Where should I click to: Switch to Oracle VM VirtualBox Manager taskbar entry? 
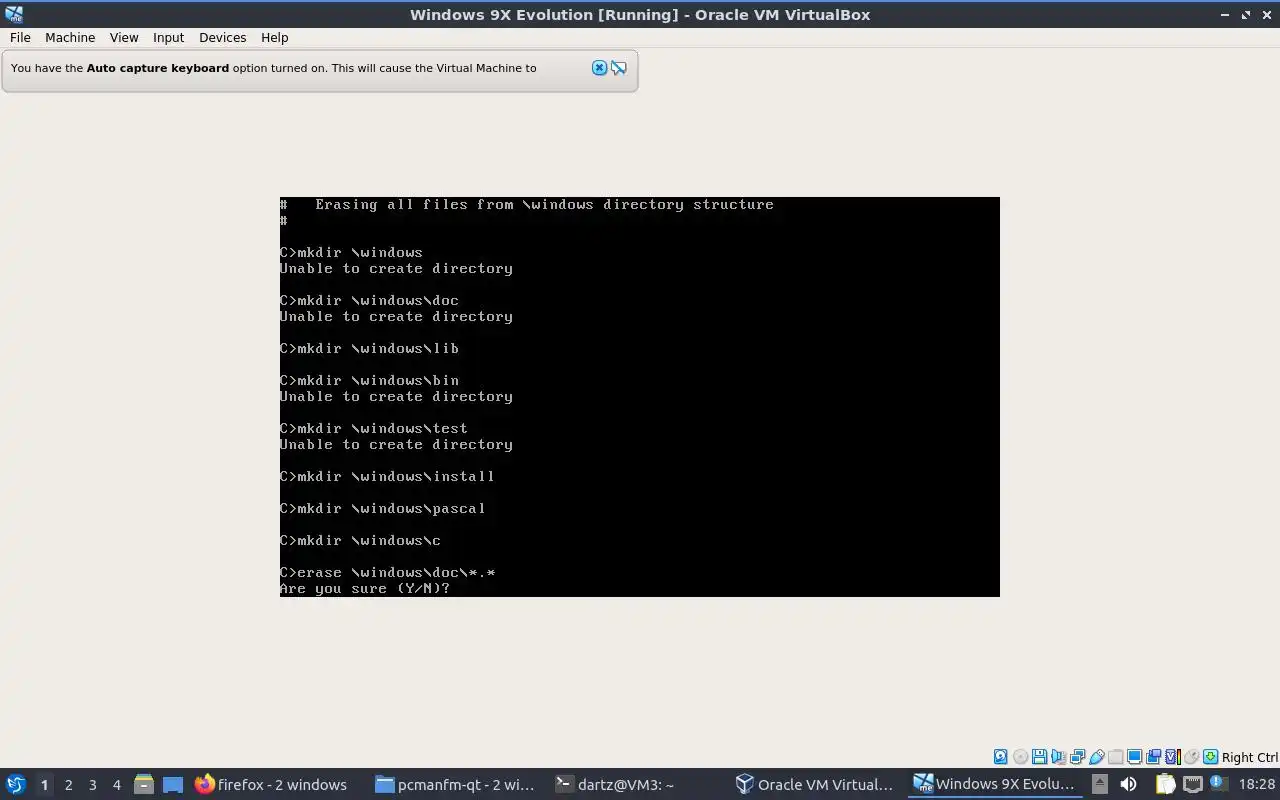[816, 784]
